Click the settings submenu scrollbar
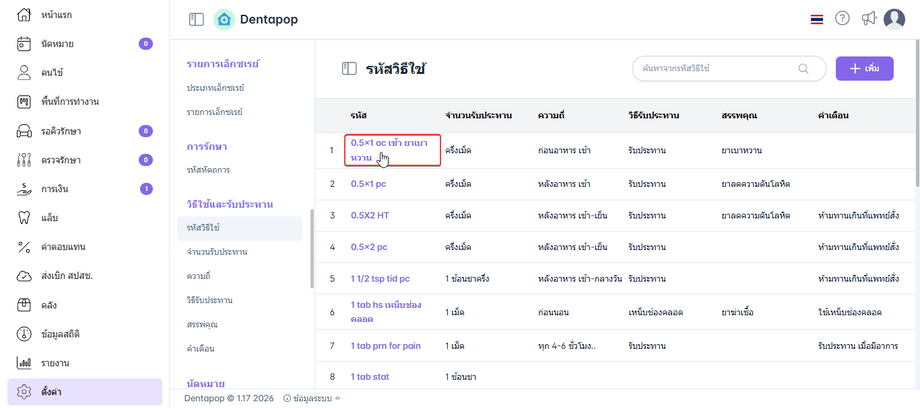 pyautogui.click(x=311, y=234)
